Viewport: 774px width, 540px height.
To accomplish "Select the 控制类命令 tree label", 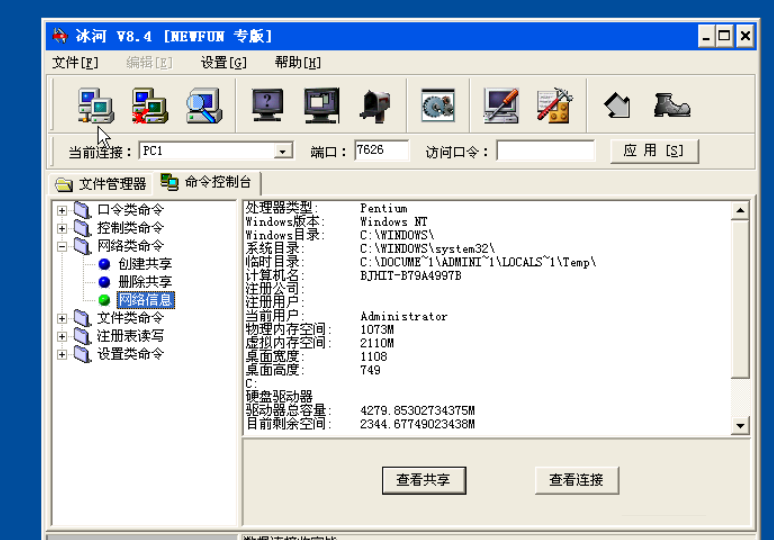I will pos(130,228).
